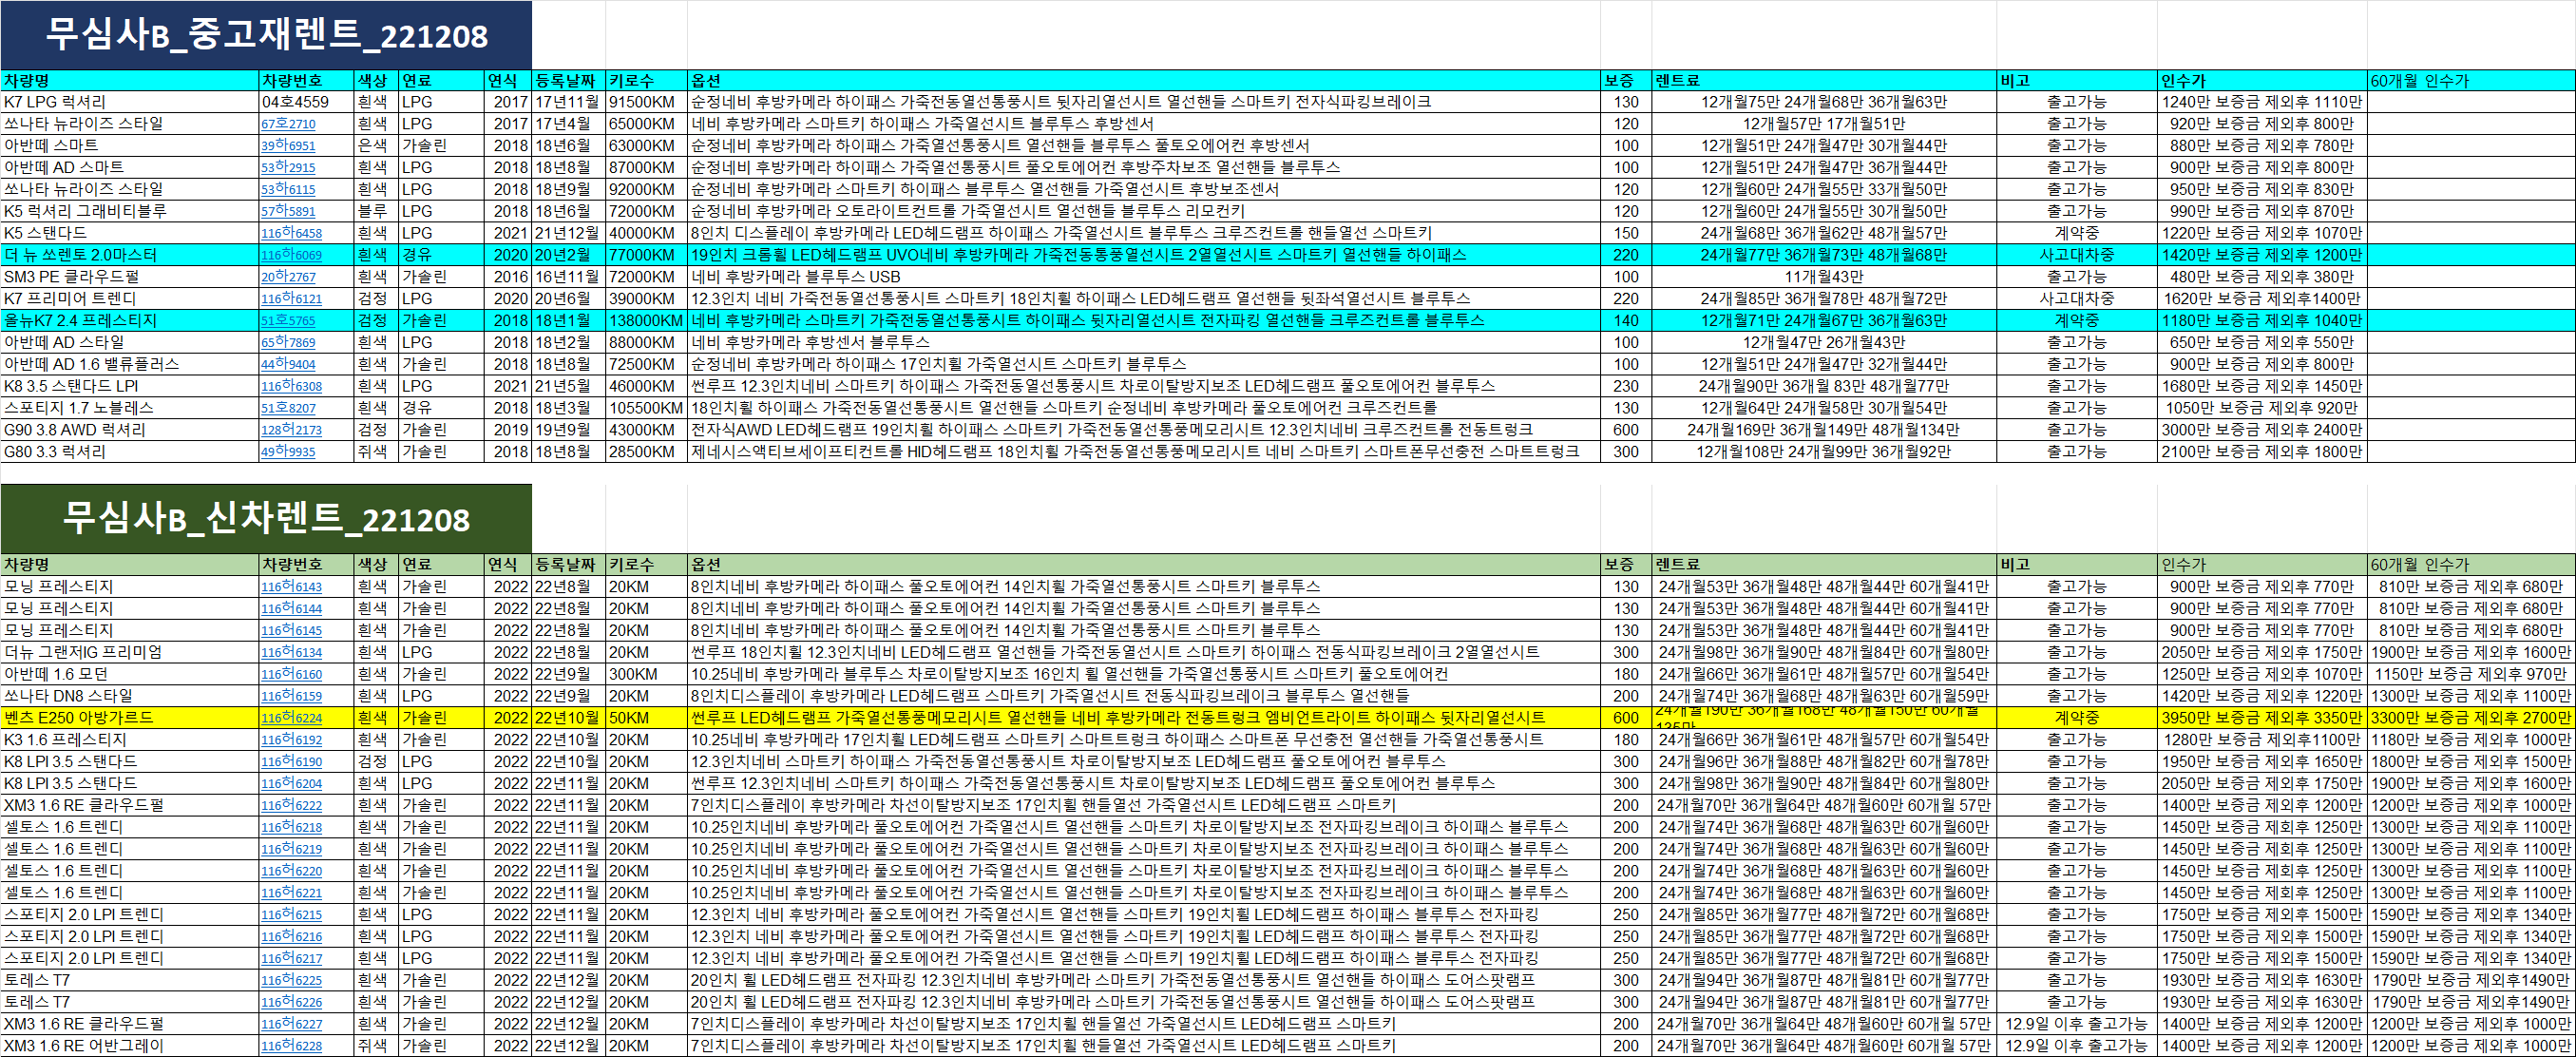Open the 116허6134 Grandeur IG link
This screenshot has width=2576, height=1057.
coord(291,653)
